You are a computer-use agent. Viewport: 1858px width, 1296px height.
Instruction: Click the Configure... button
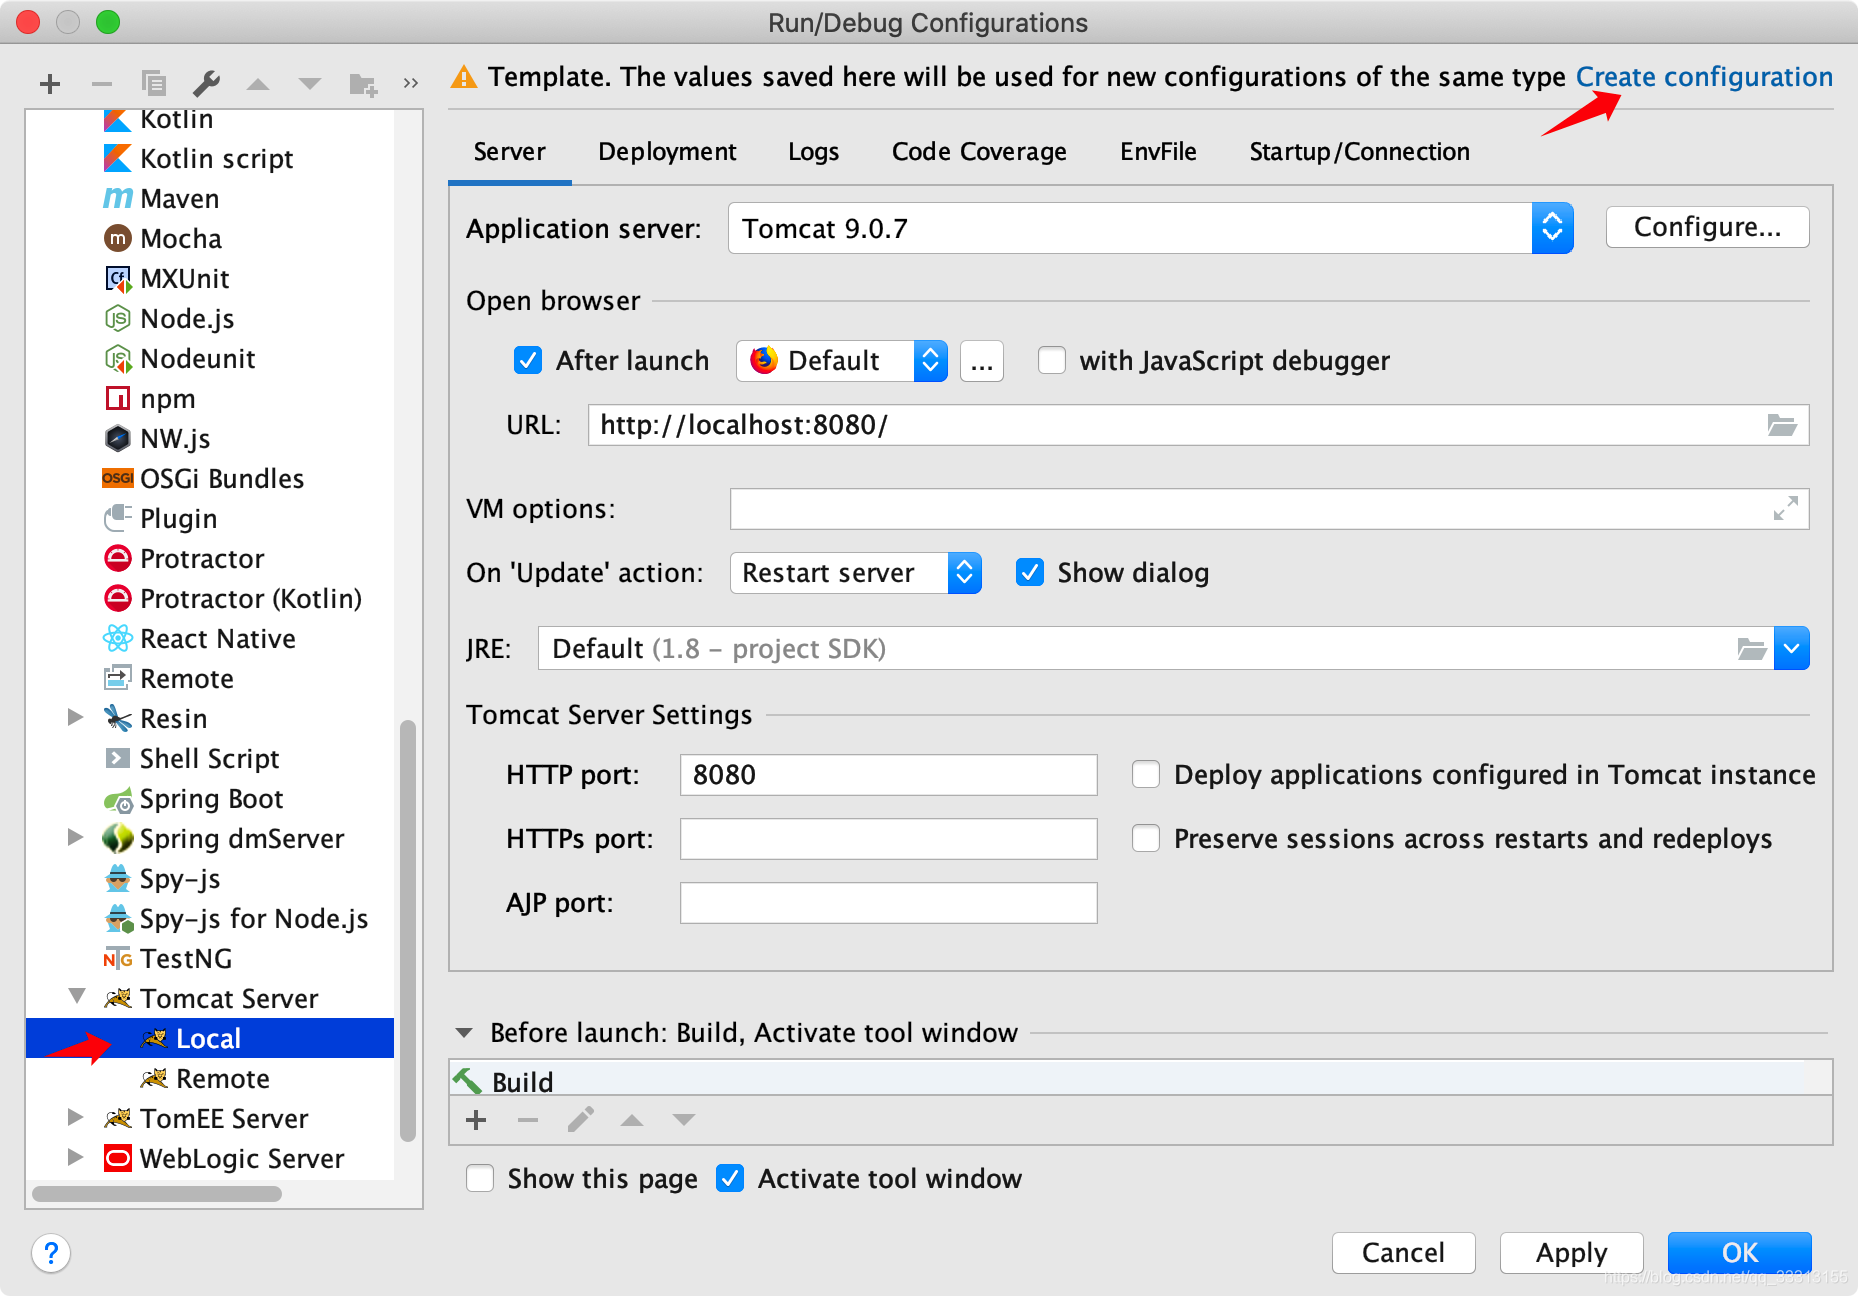1707,227
